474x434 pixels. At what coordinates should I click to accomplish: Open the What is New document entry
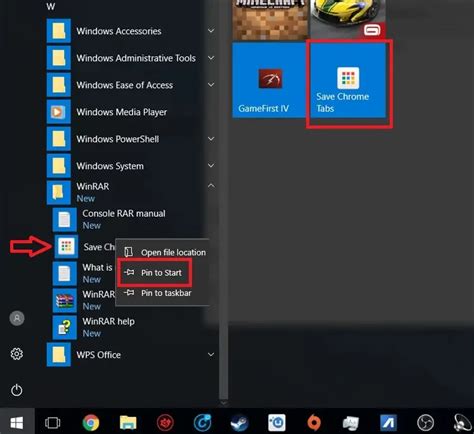84,273
